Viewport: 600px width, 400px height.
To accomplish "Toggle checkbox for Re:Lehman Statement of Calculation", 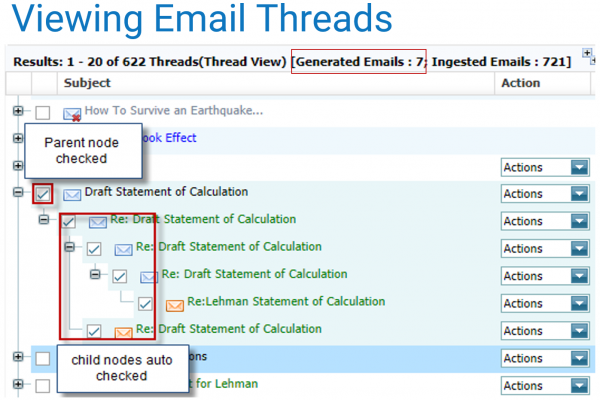I will click(146, 304).
